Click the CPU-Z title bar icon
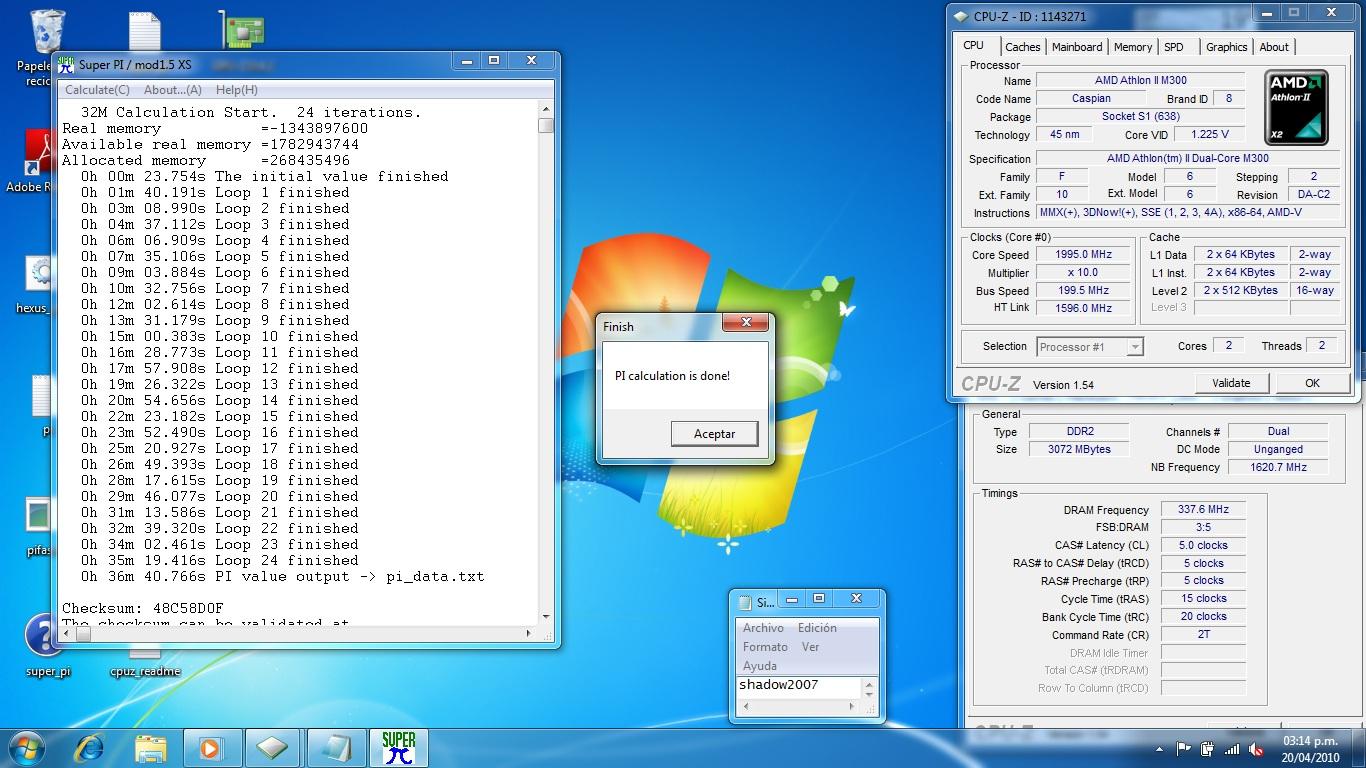 (961, 16)
